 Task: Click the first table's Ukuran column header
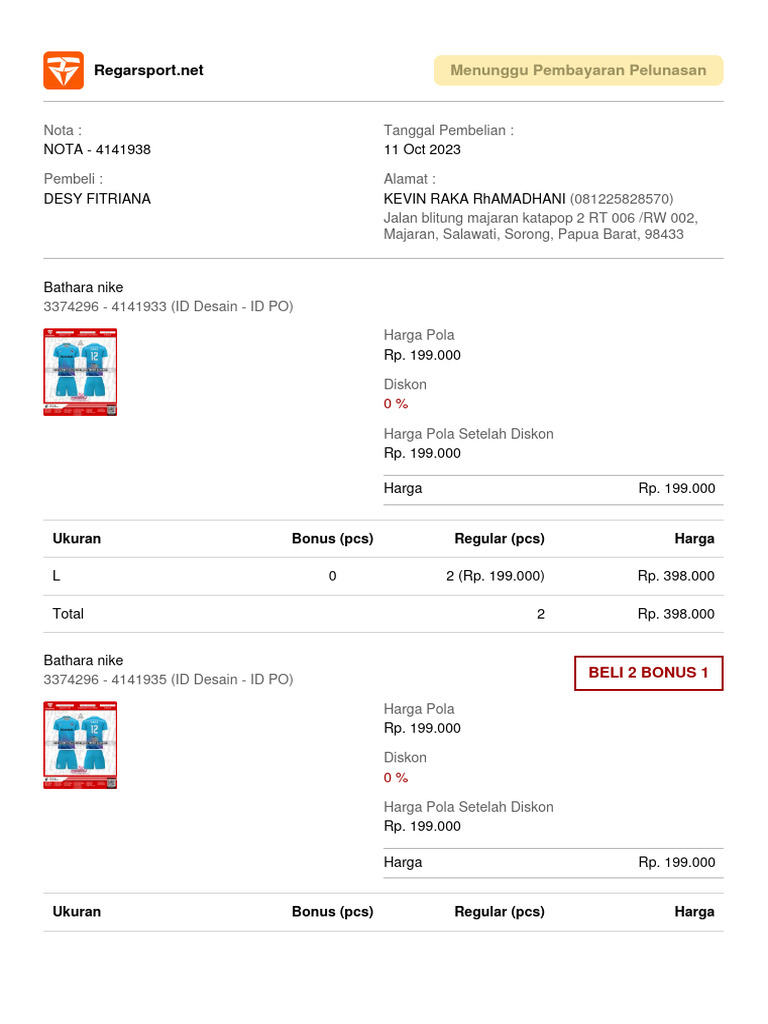[77, 539]
